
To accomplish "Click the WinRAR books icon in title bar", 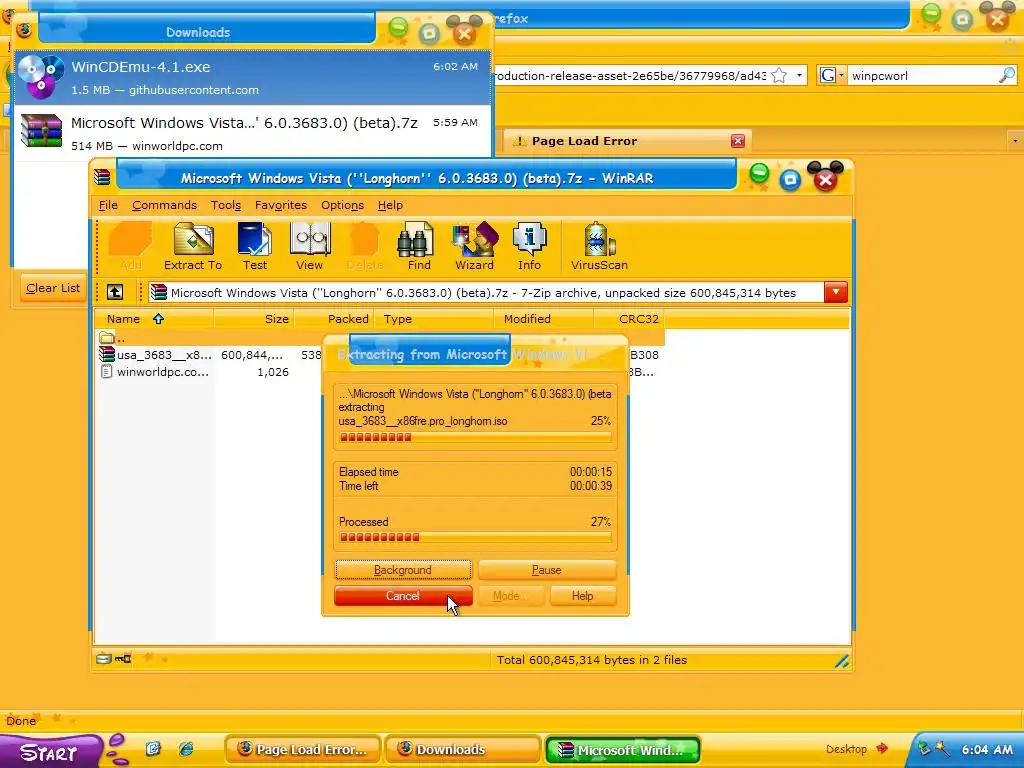I will 102,177.
